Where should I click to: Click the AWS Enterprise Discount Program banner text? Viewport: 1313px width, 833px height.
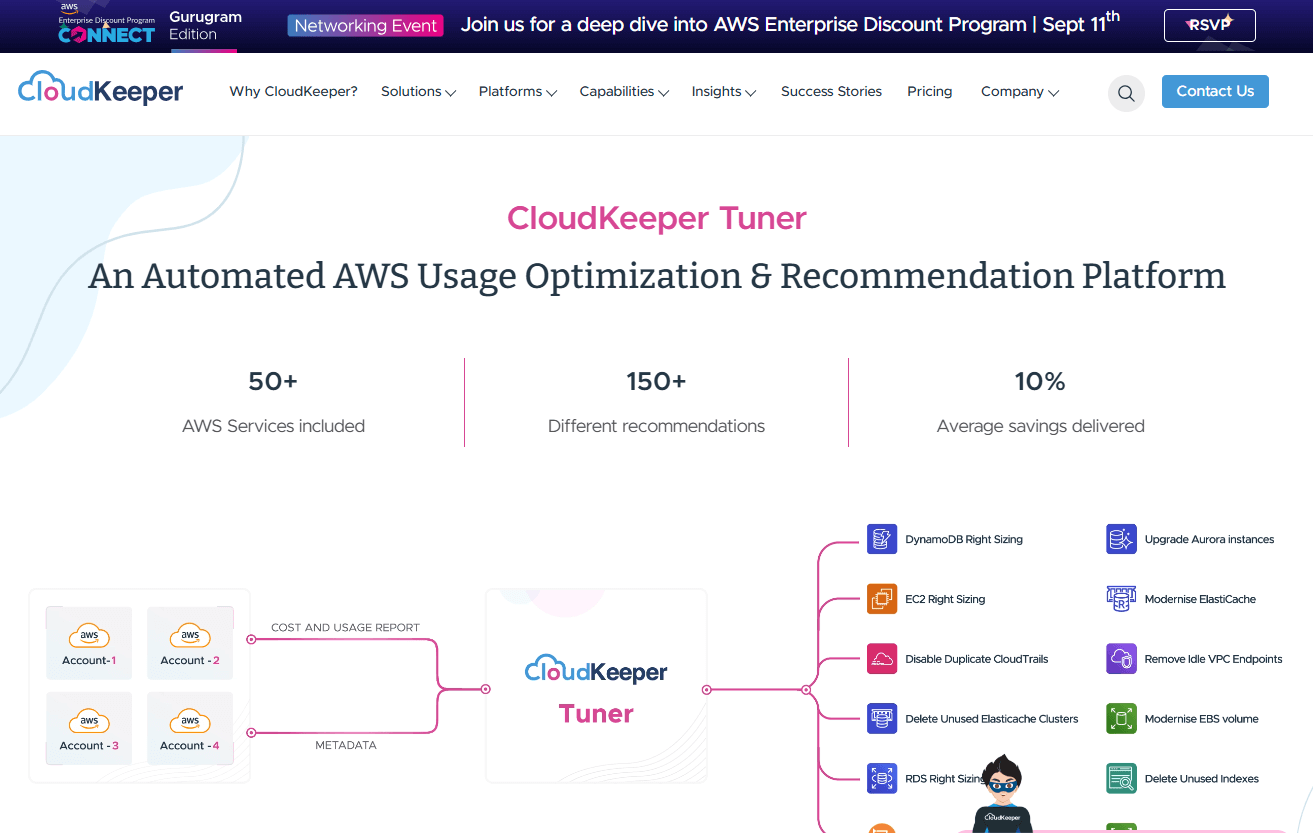[x=790, y=24]
